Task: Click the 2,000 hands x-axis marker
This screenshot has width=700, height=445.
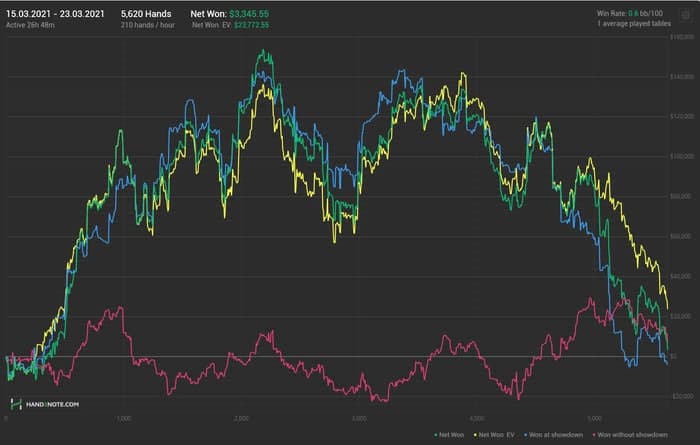Action: point(241,418)
